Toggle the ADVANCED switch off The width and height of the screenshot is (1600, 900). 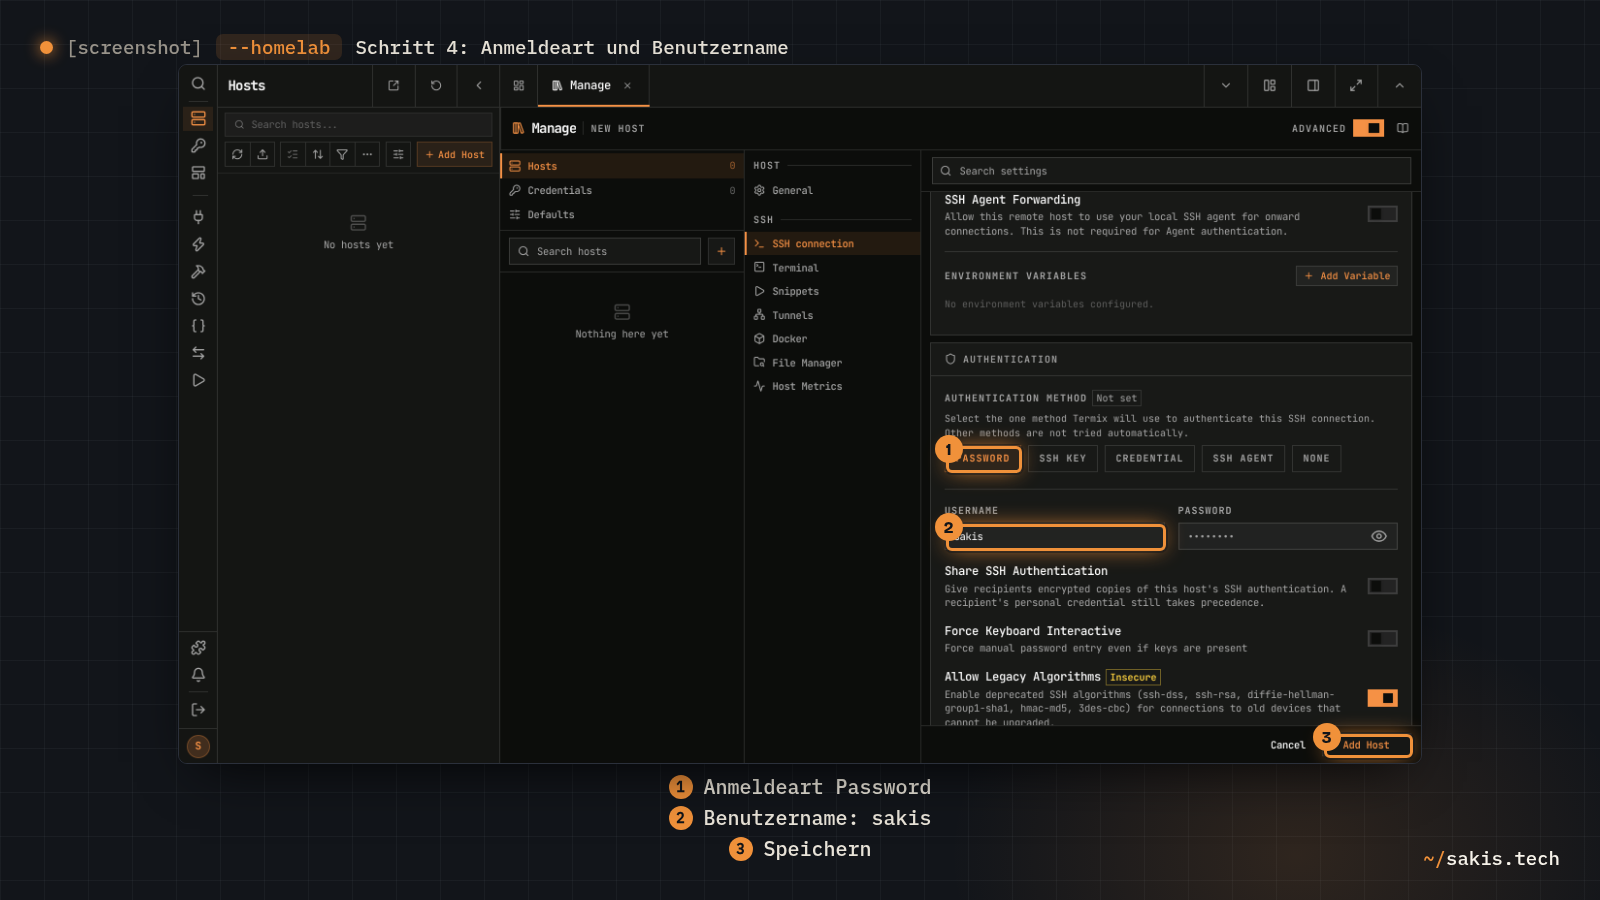click(x=1368, y=128)
